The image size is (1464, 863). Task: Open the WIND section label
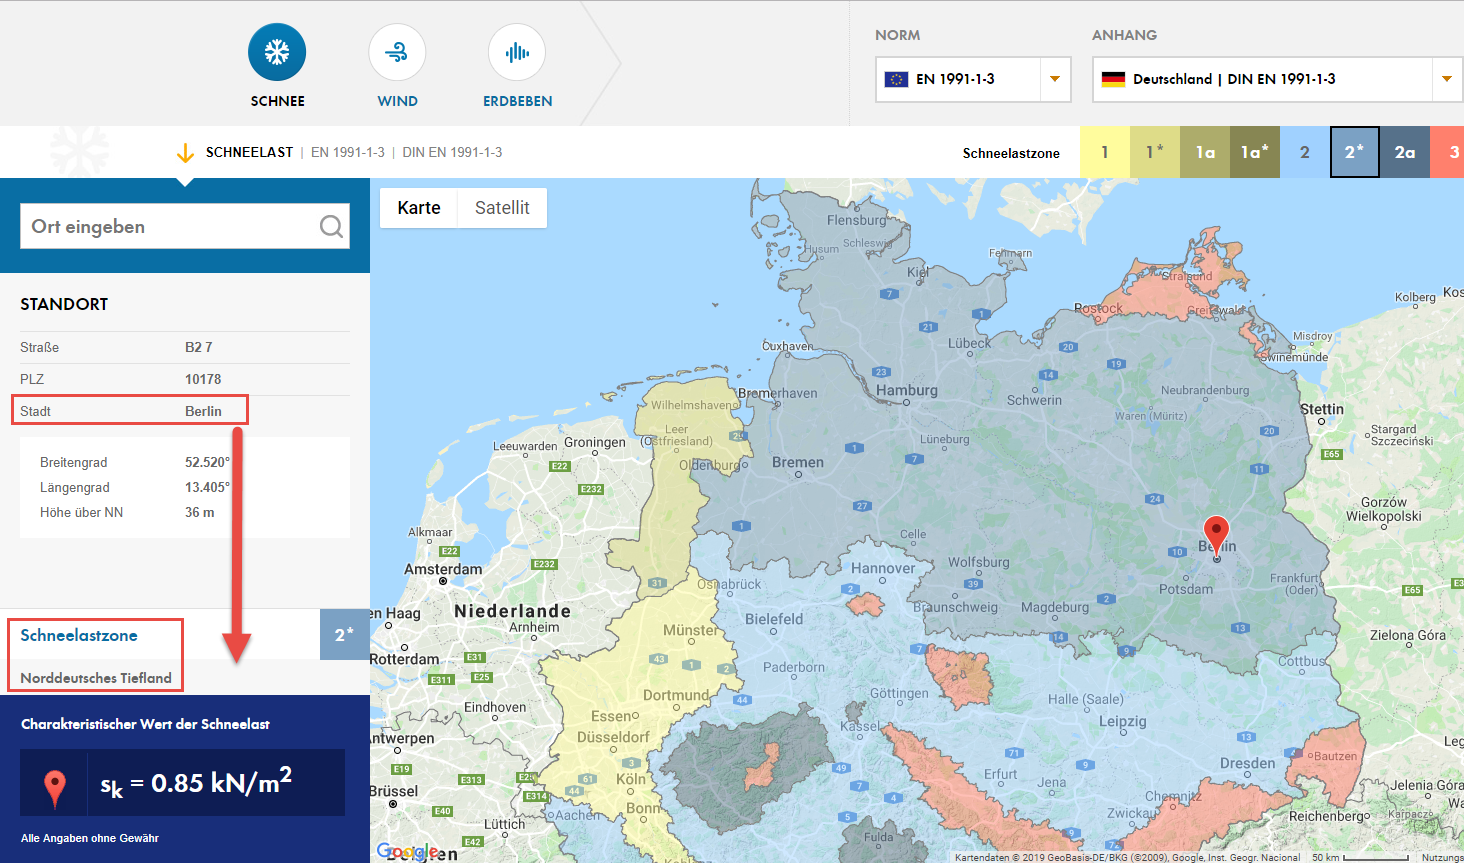click(x=398, y=101)
